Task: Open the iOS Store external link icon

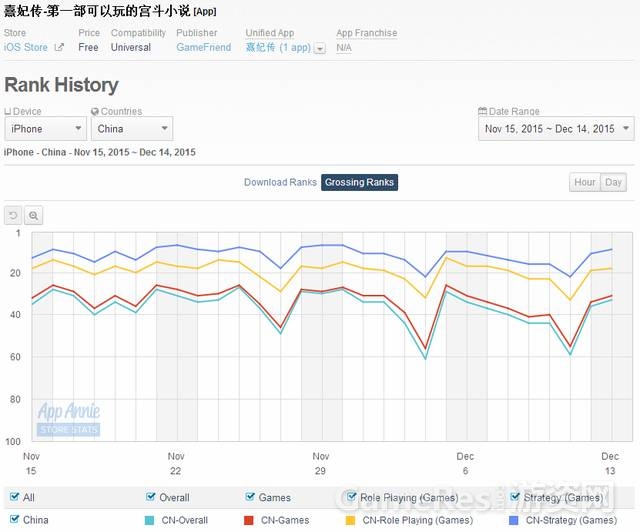Action: click(59, 47)
